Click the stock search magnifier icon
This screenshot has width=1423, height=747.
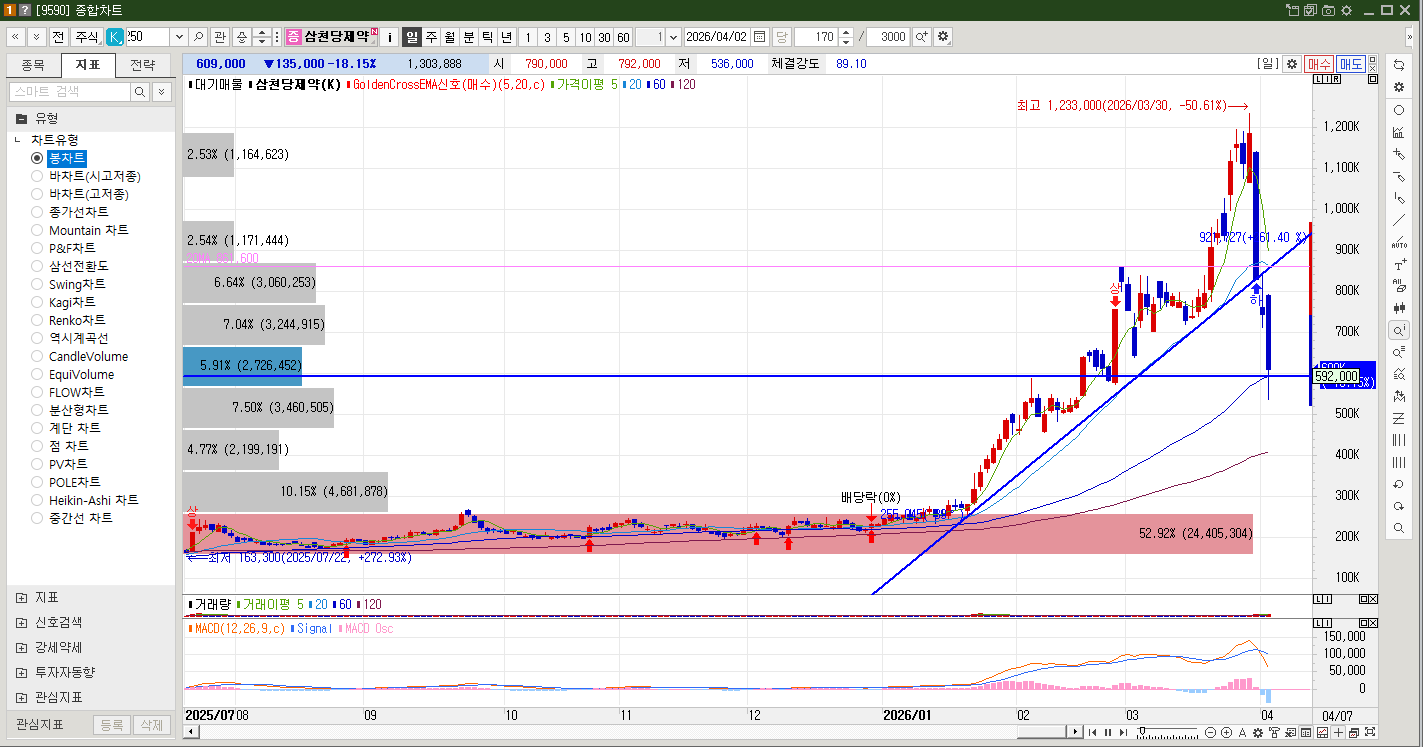point(199,37)
